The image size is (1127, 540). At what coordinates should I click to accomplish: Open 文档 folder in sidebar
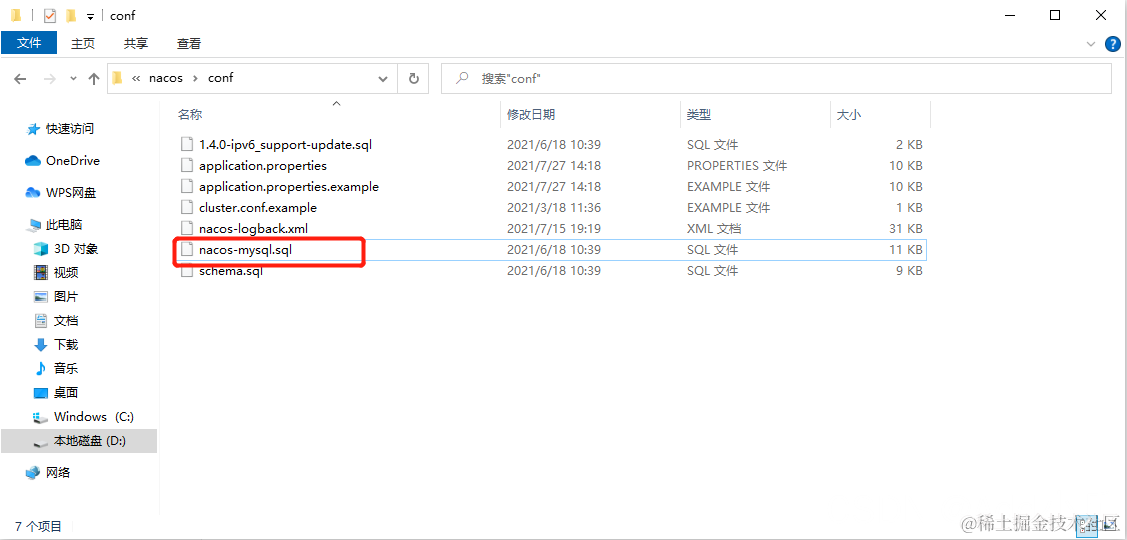pyautogui.click(x=66, y=321)
